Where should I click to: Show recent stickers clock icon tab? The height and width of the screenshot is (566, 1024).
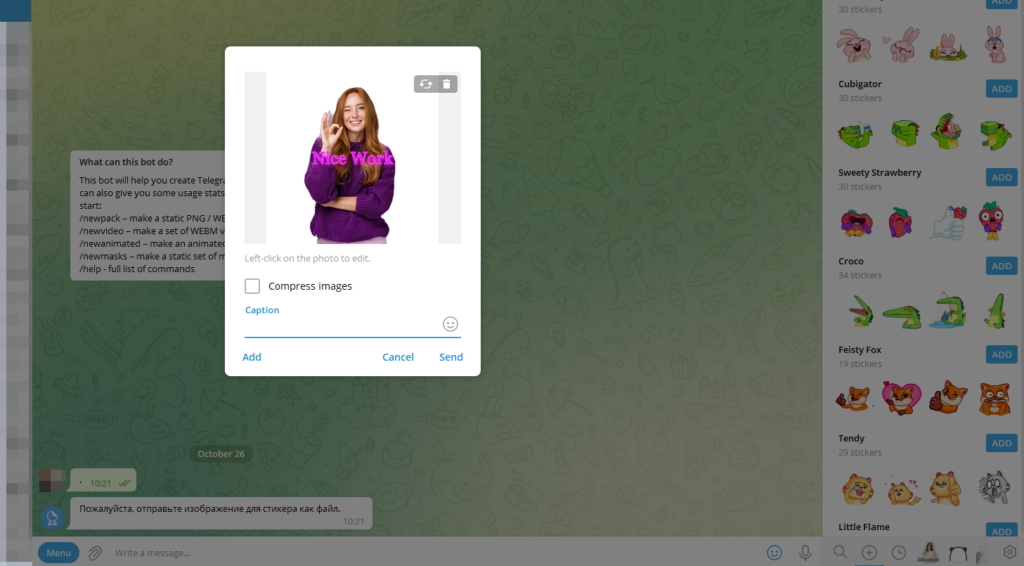click(x=899, y=552)
